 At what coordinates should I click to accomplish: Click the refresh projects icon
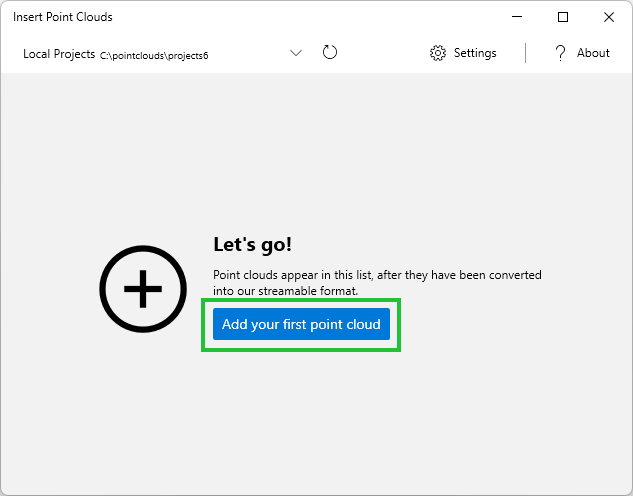pyautogui.click(x=330, y=52)
